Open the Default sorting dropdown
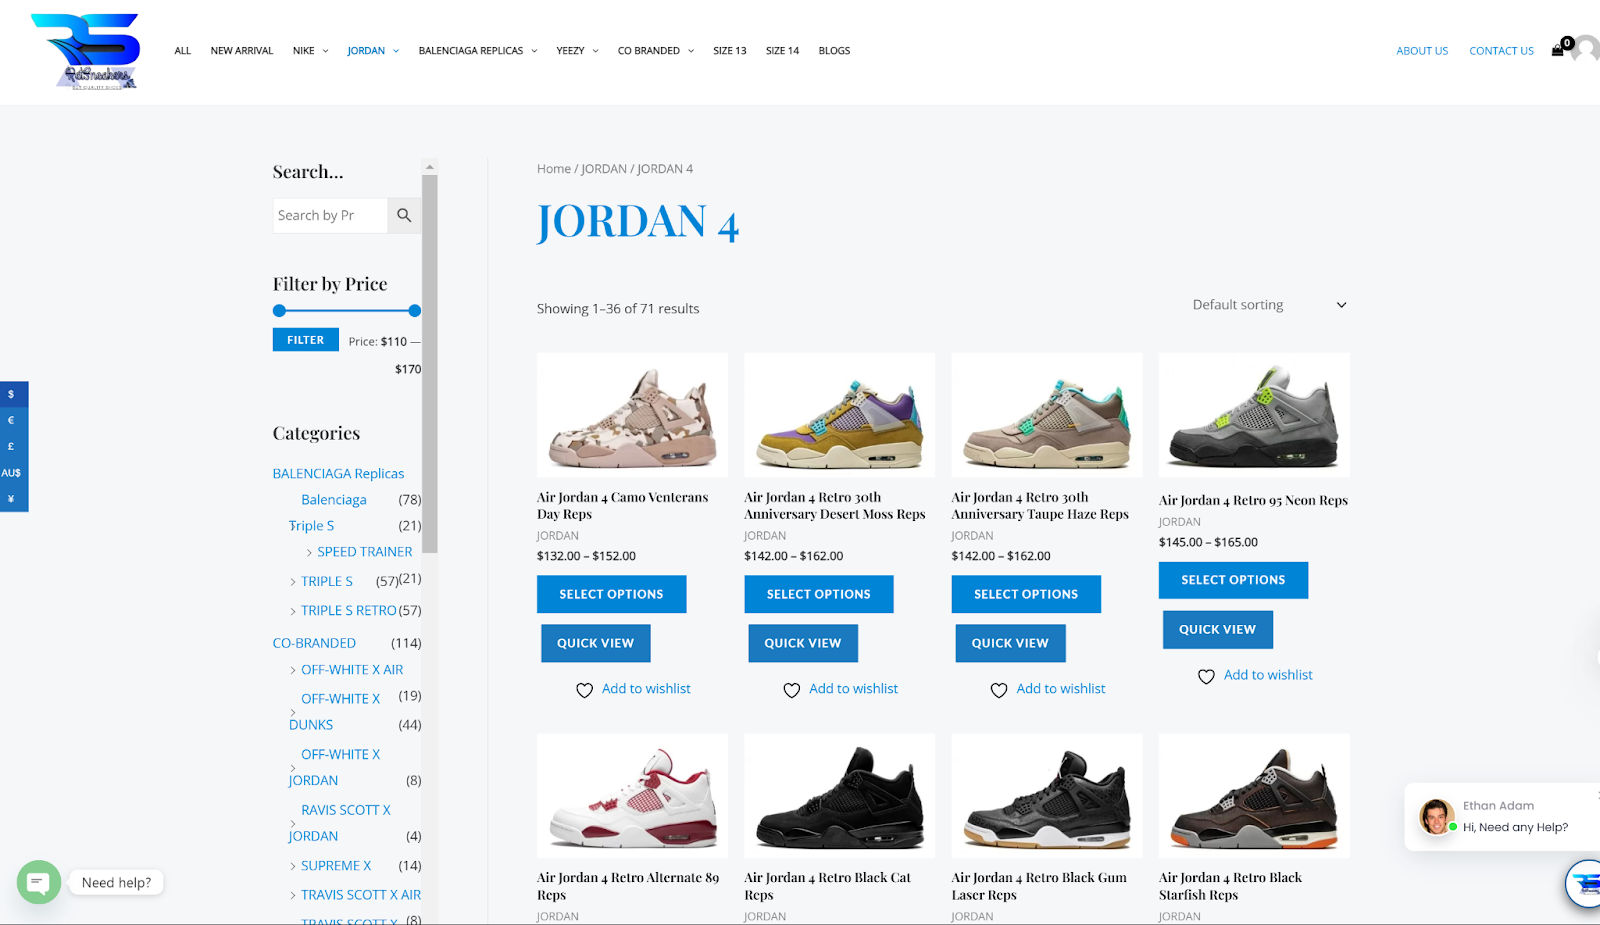Screen dimensions: 1600x925 click(1268, 305)
